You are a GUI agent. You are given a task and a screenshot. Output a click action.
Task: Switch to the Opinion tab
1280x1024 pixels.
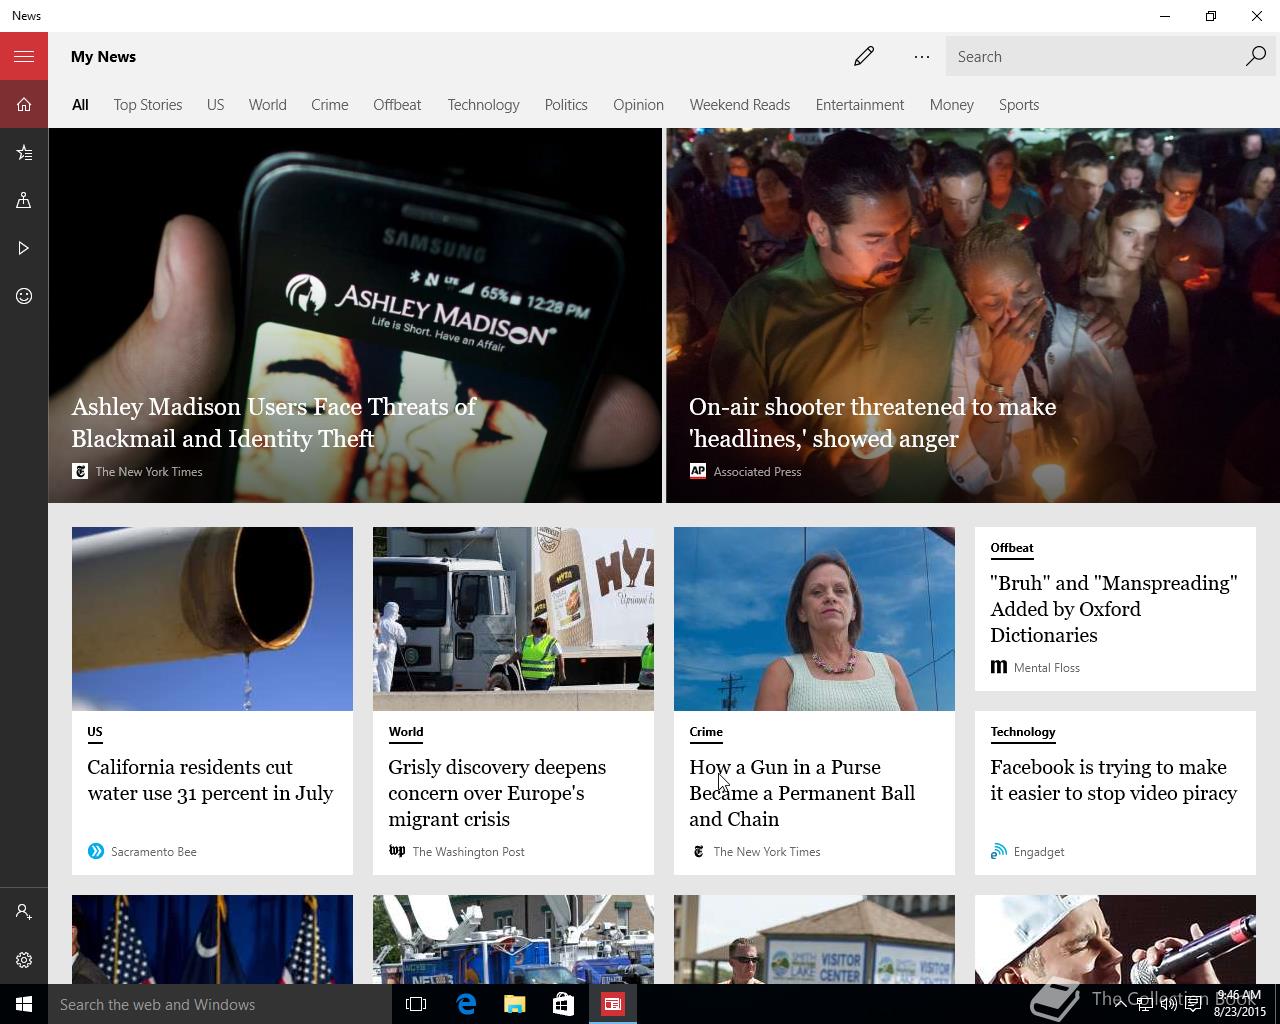638,104
